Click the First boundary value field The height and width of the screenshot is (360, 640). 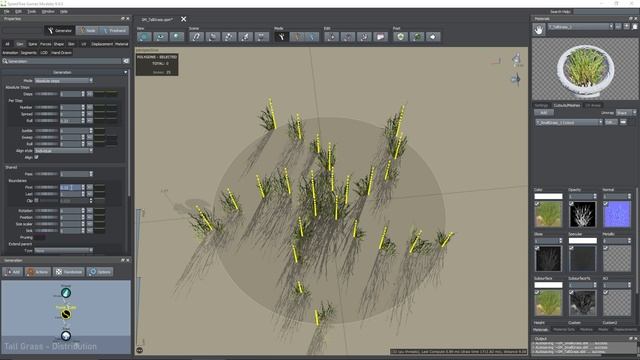(70, 187)
